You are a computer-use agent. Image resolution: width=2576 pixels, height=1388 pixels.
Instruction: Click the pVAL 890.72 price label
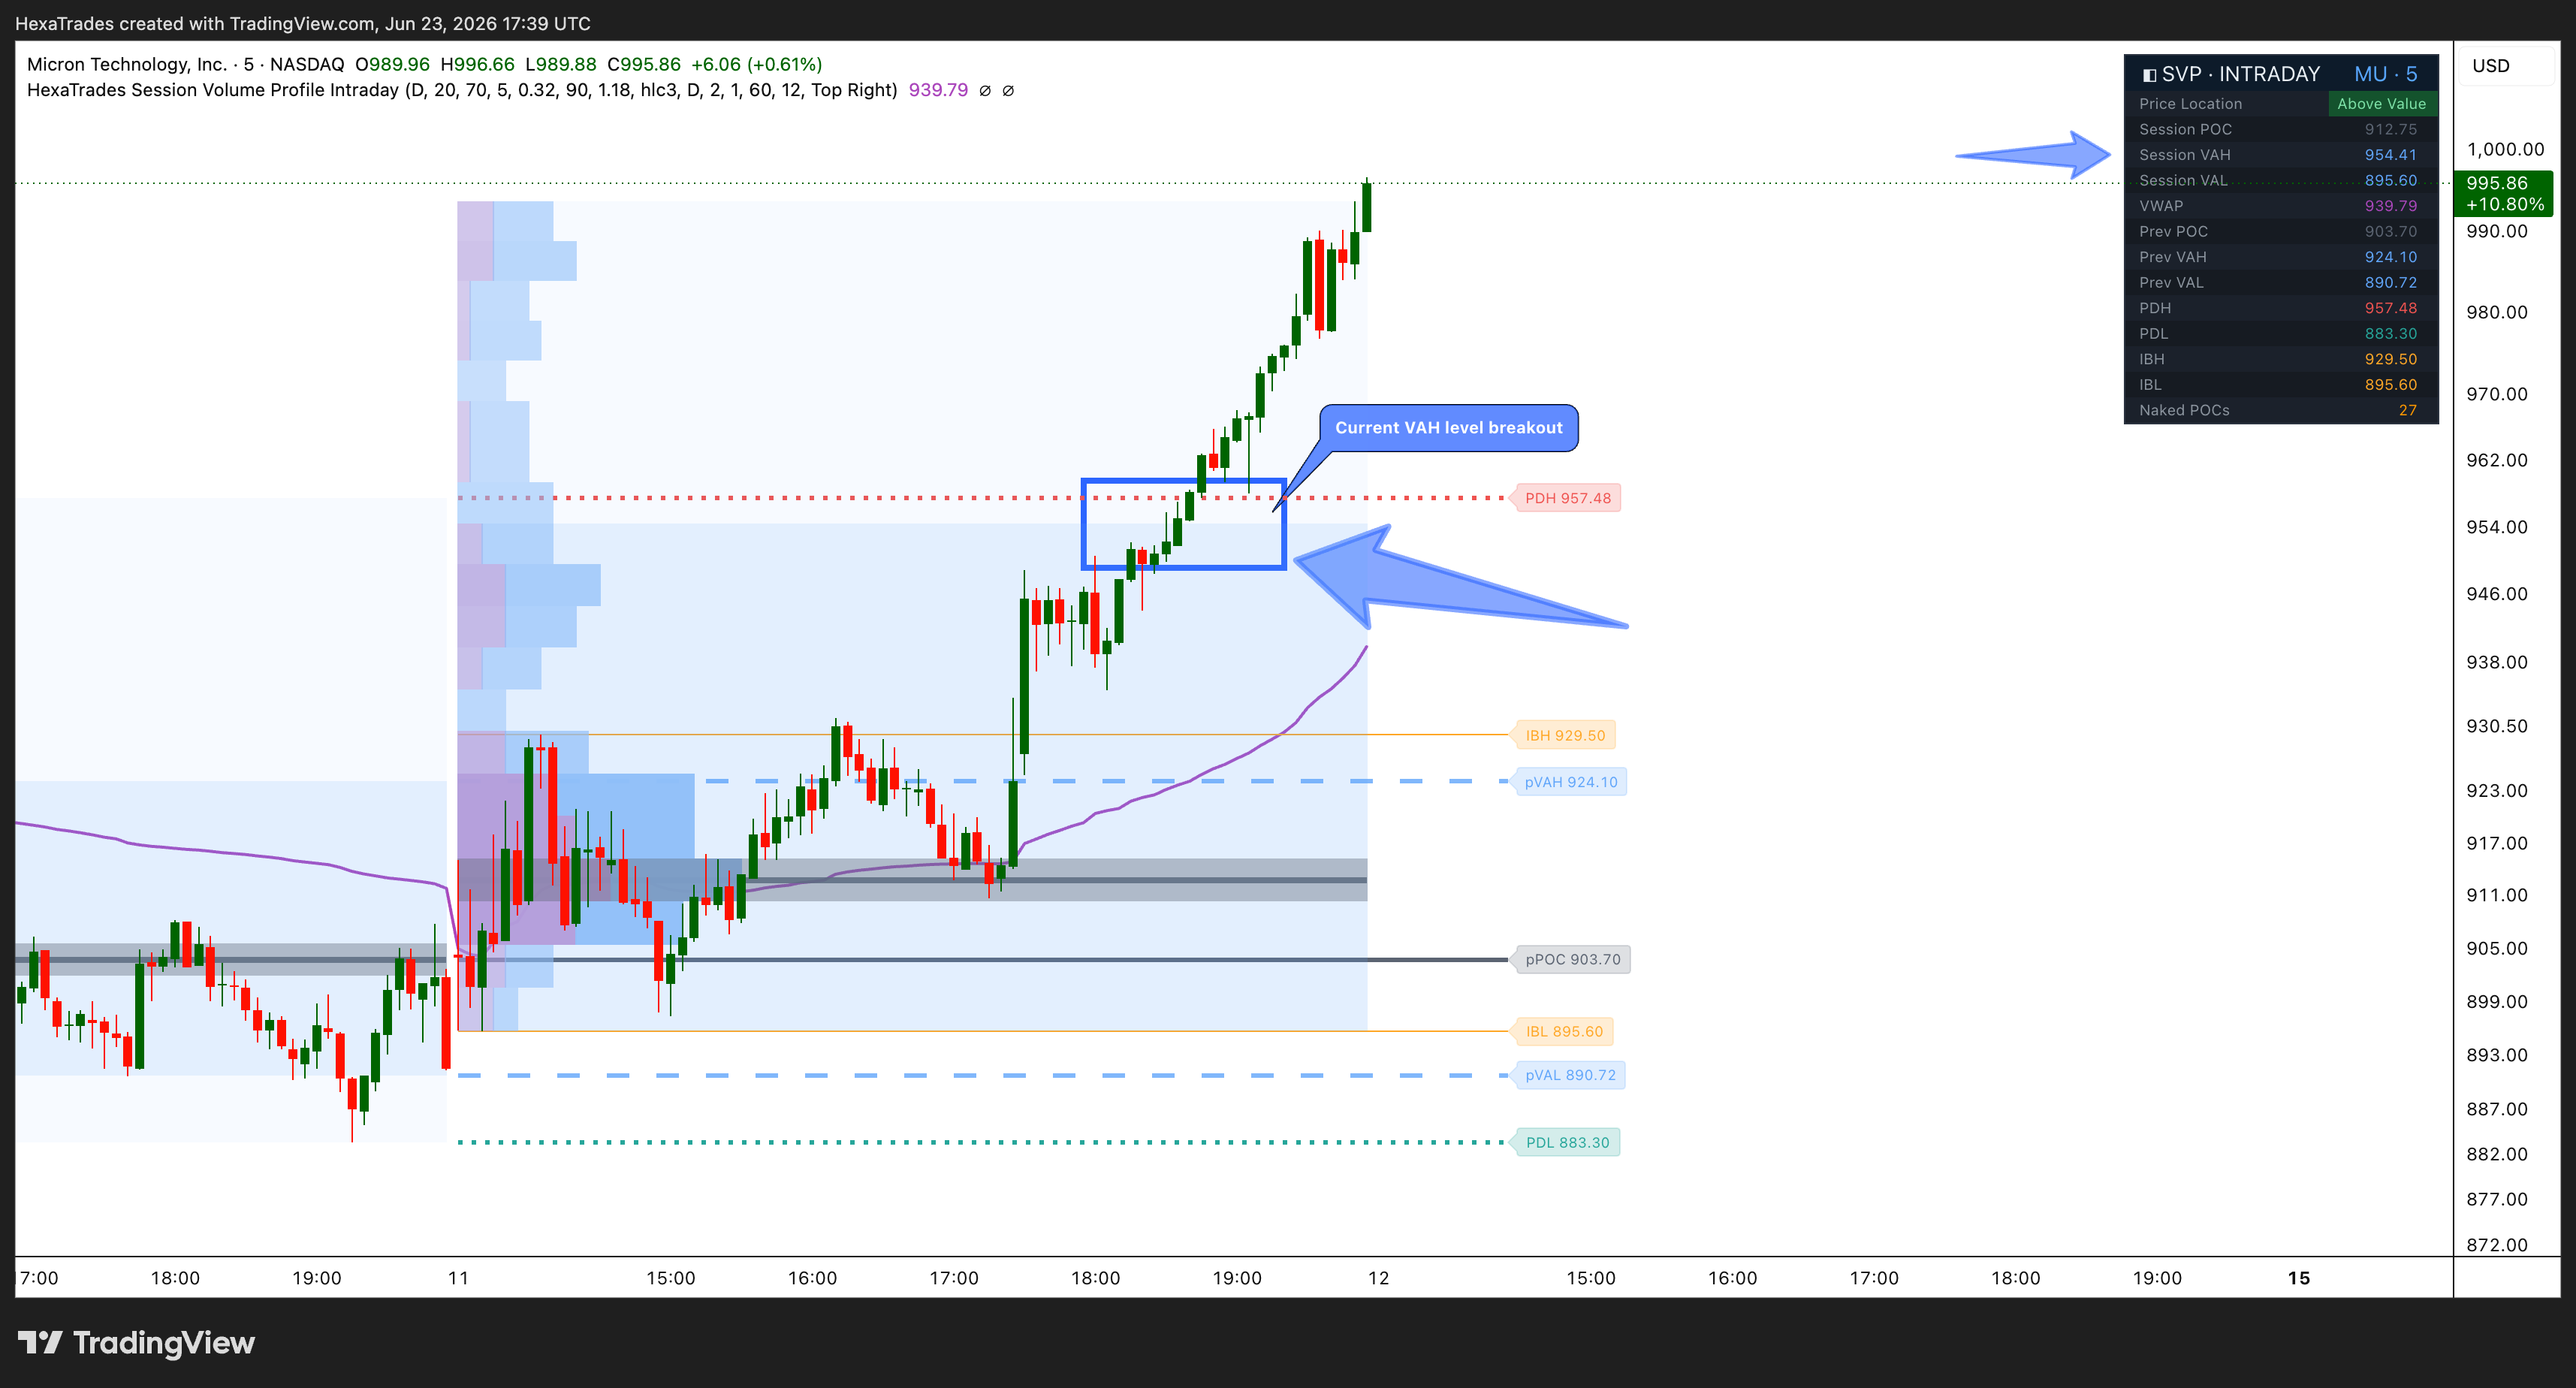point(1568,1075)
